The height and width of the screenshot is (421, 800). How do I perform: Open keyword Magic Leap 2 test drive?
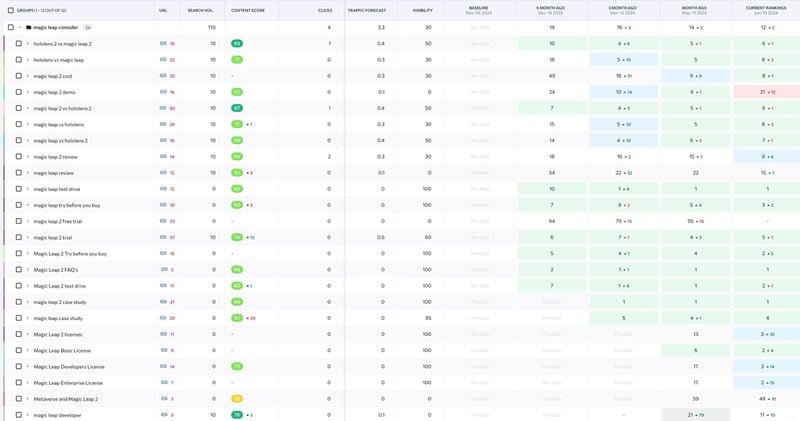(x=60, y=286)
